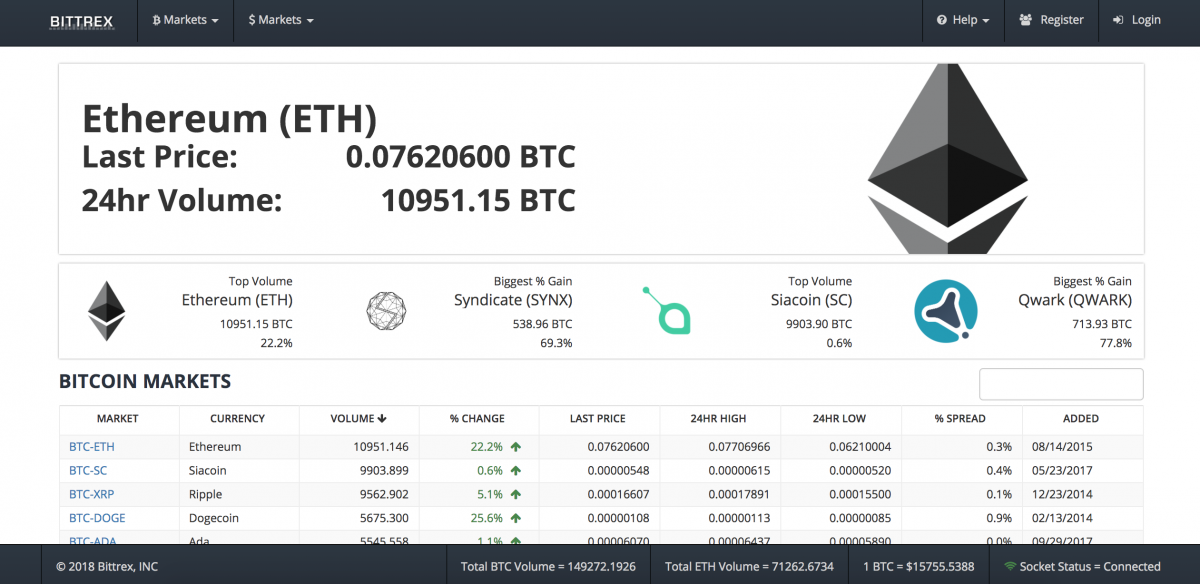Select the Ethereum currency cell

(239, 447)
